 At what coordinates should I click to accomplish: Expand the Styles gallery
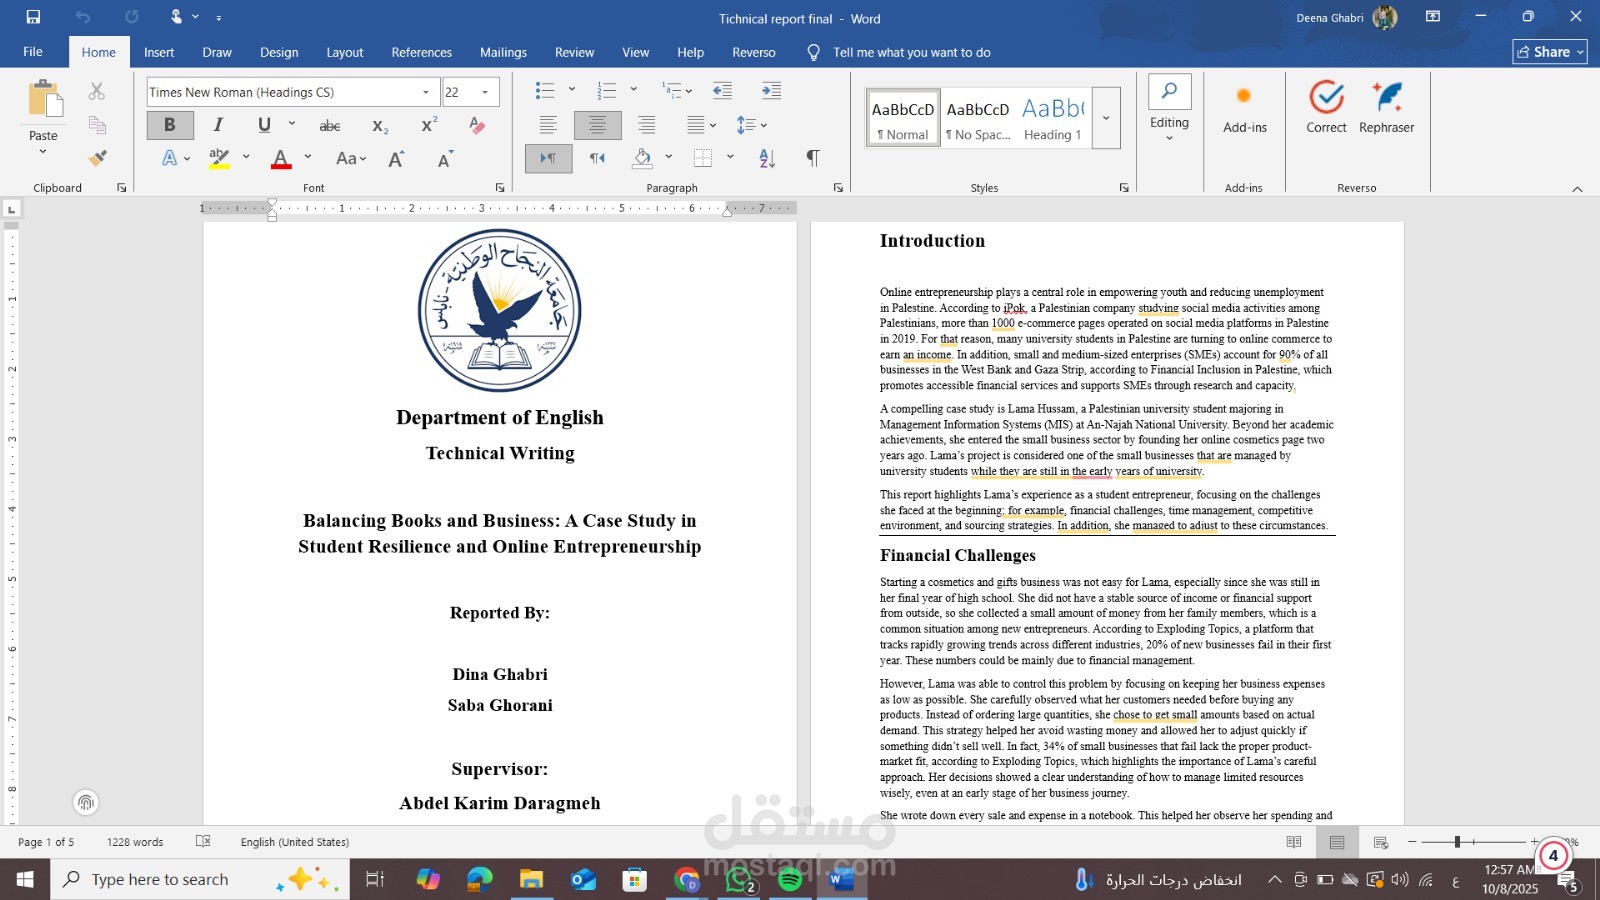click(x=1106, y=118)
